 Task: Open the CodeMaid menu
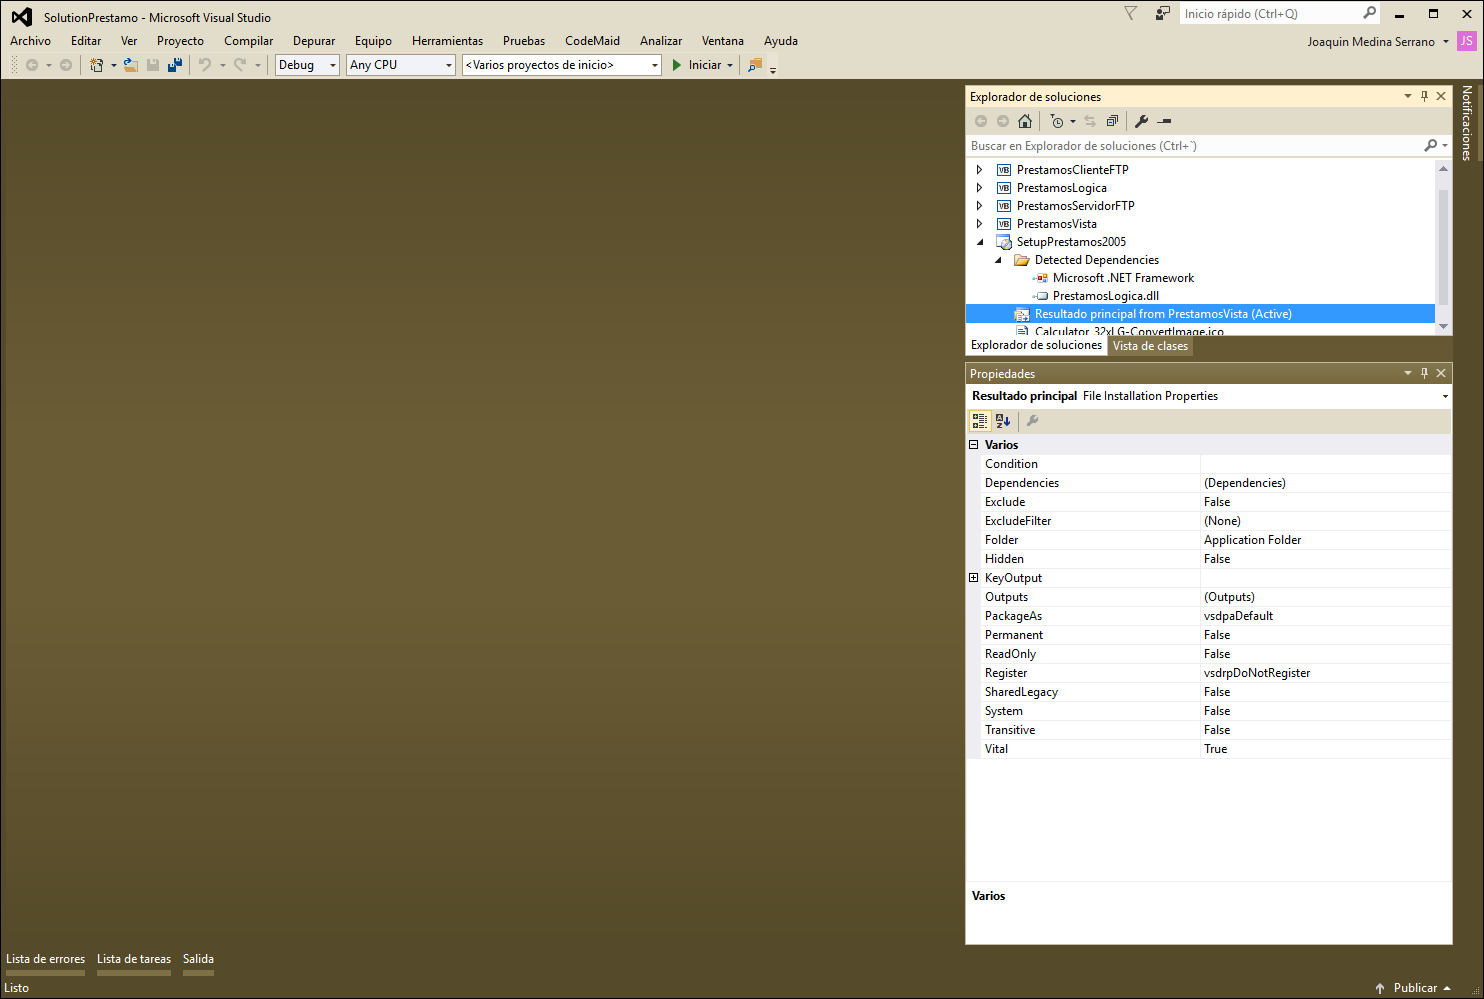(x=592, y=41)
